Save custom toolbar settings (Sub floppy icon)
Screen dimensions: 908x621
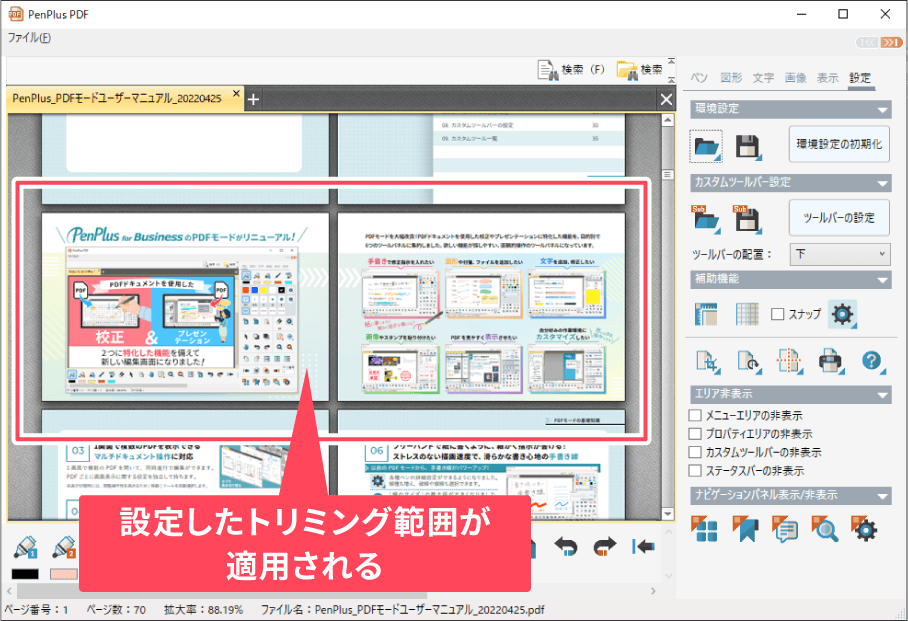(748, 219)
